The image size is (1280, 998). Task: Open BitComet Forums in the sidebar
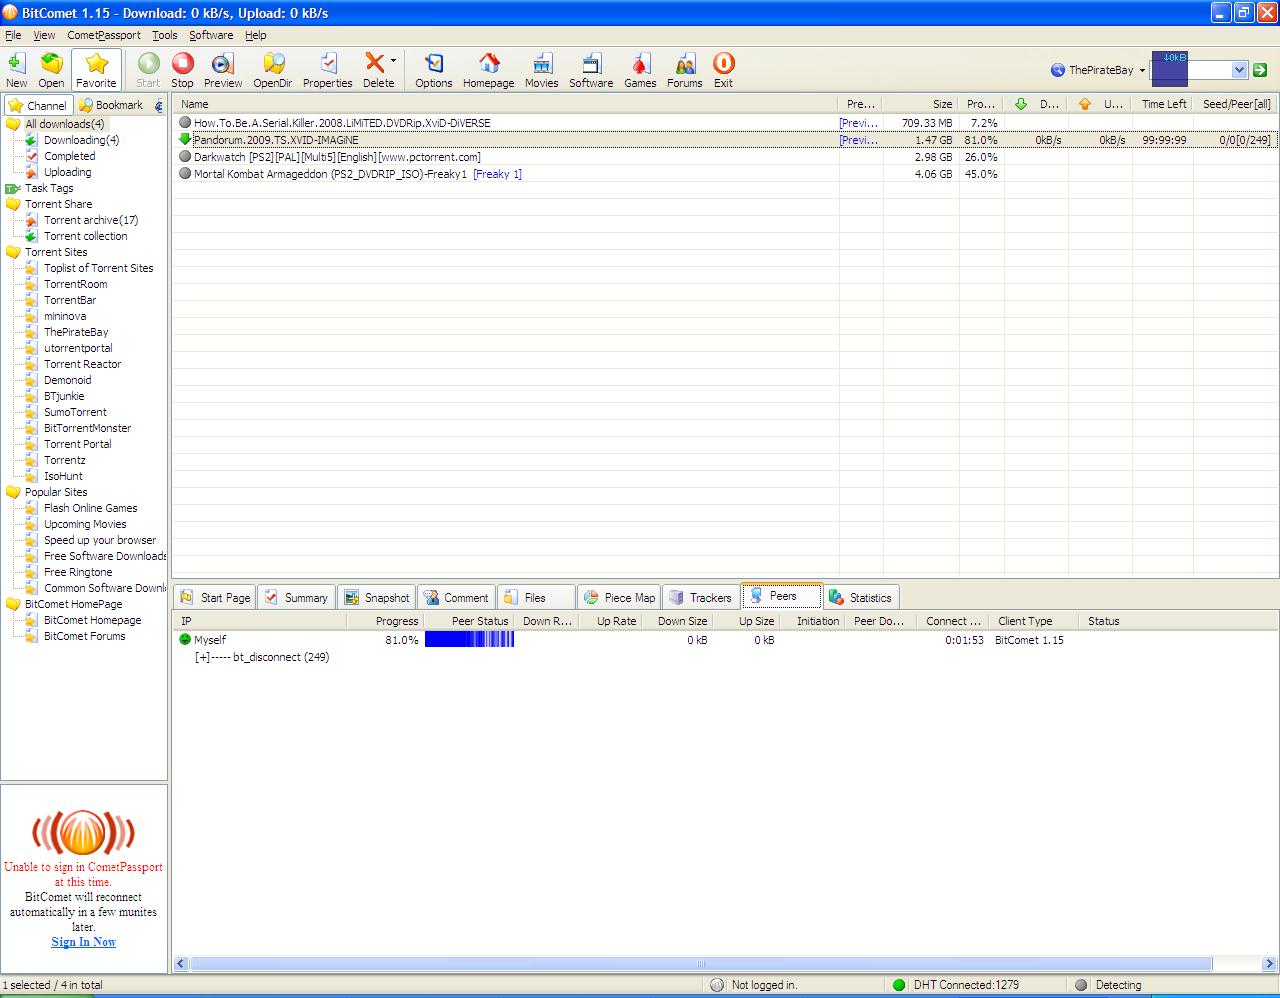pos(84,636)
